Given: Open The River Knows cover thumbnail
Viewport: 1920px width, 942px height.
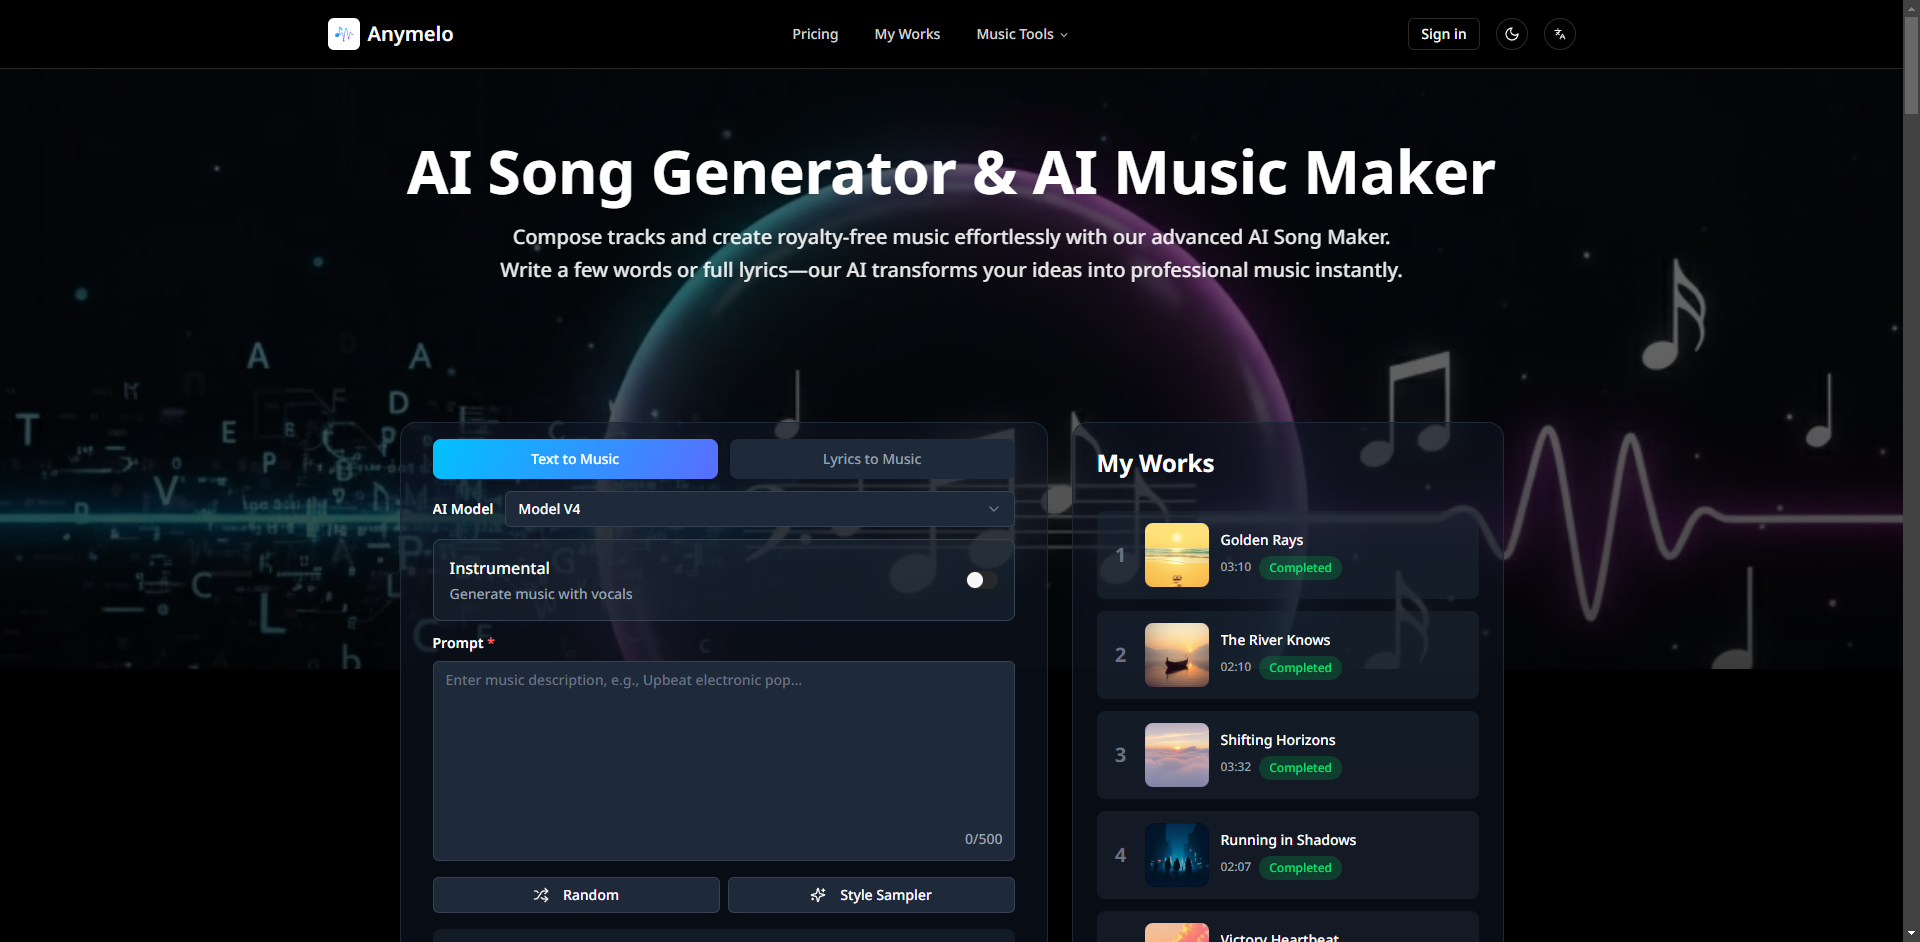Looking at the screenshot, I should click(1176, 655).
